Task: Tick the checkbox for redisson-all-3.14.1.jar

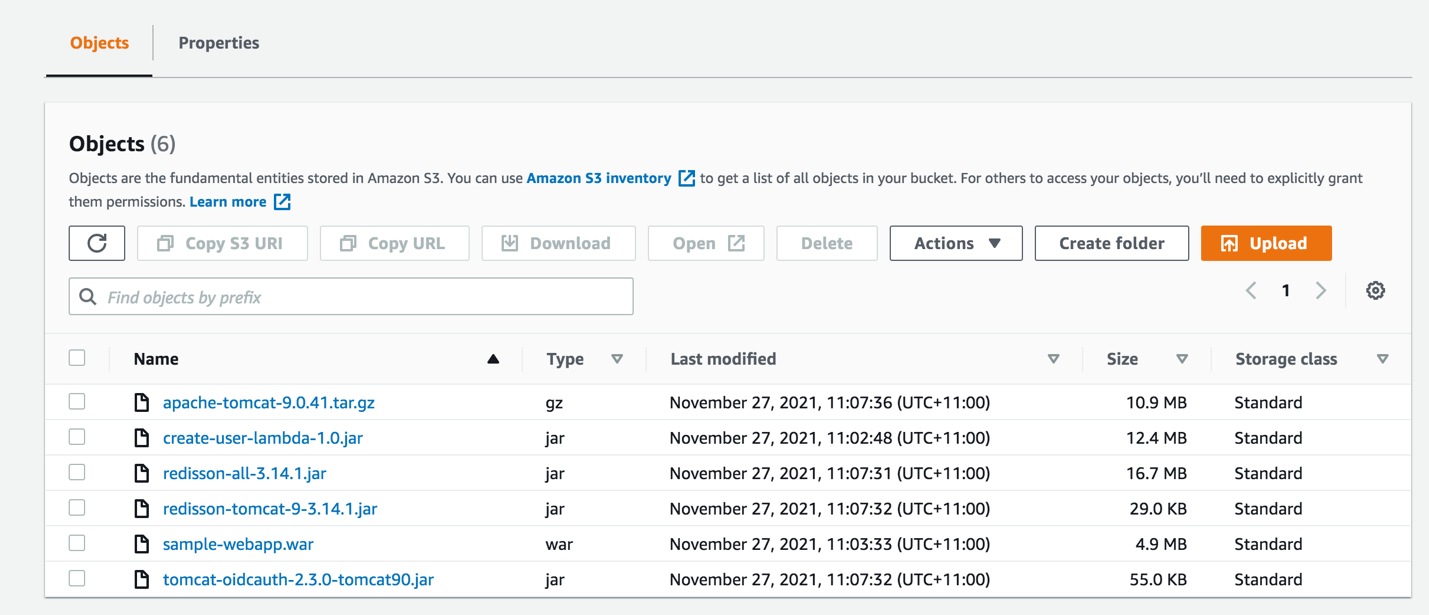Action: [77, 473]
